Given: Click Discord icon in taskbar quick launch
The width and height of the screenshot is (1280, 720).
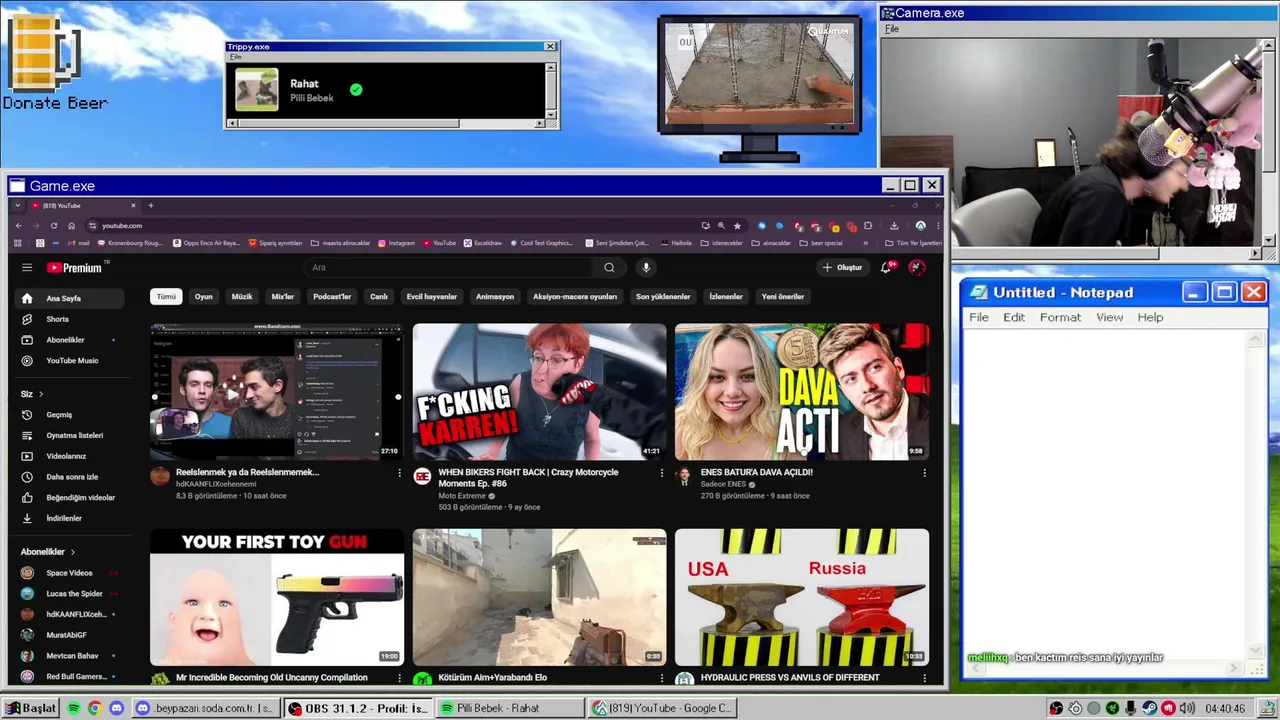Looking at the screenshot, I should (116, 708).
